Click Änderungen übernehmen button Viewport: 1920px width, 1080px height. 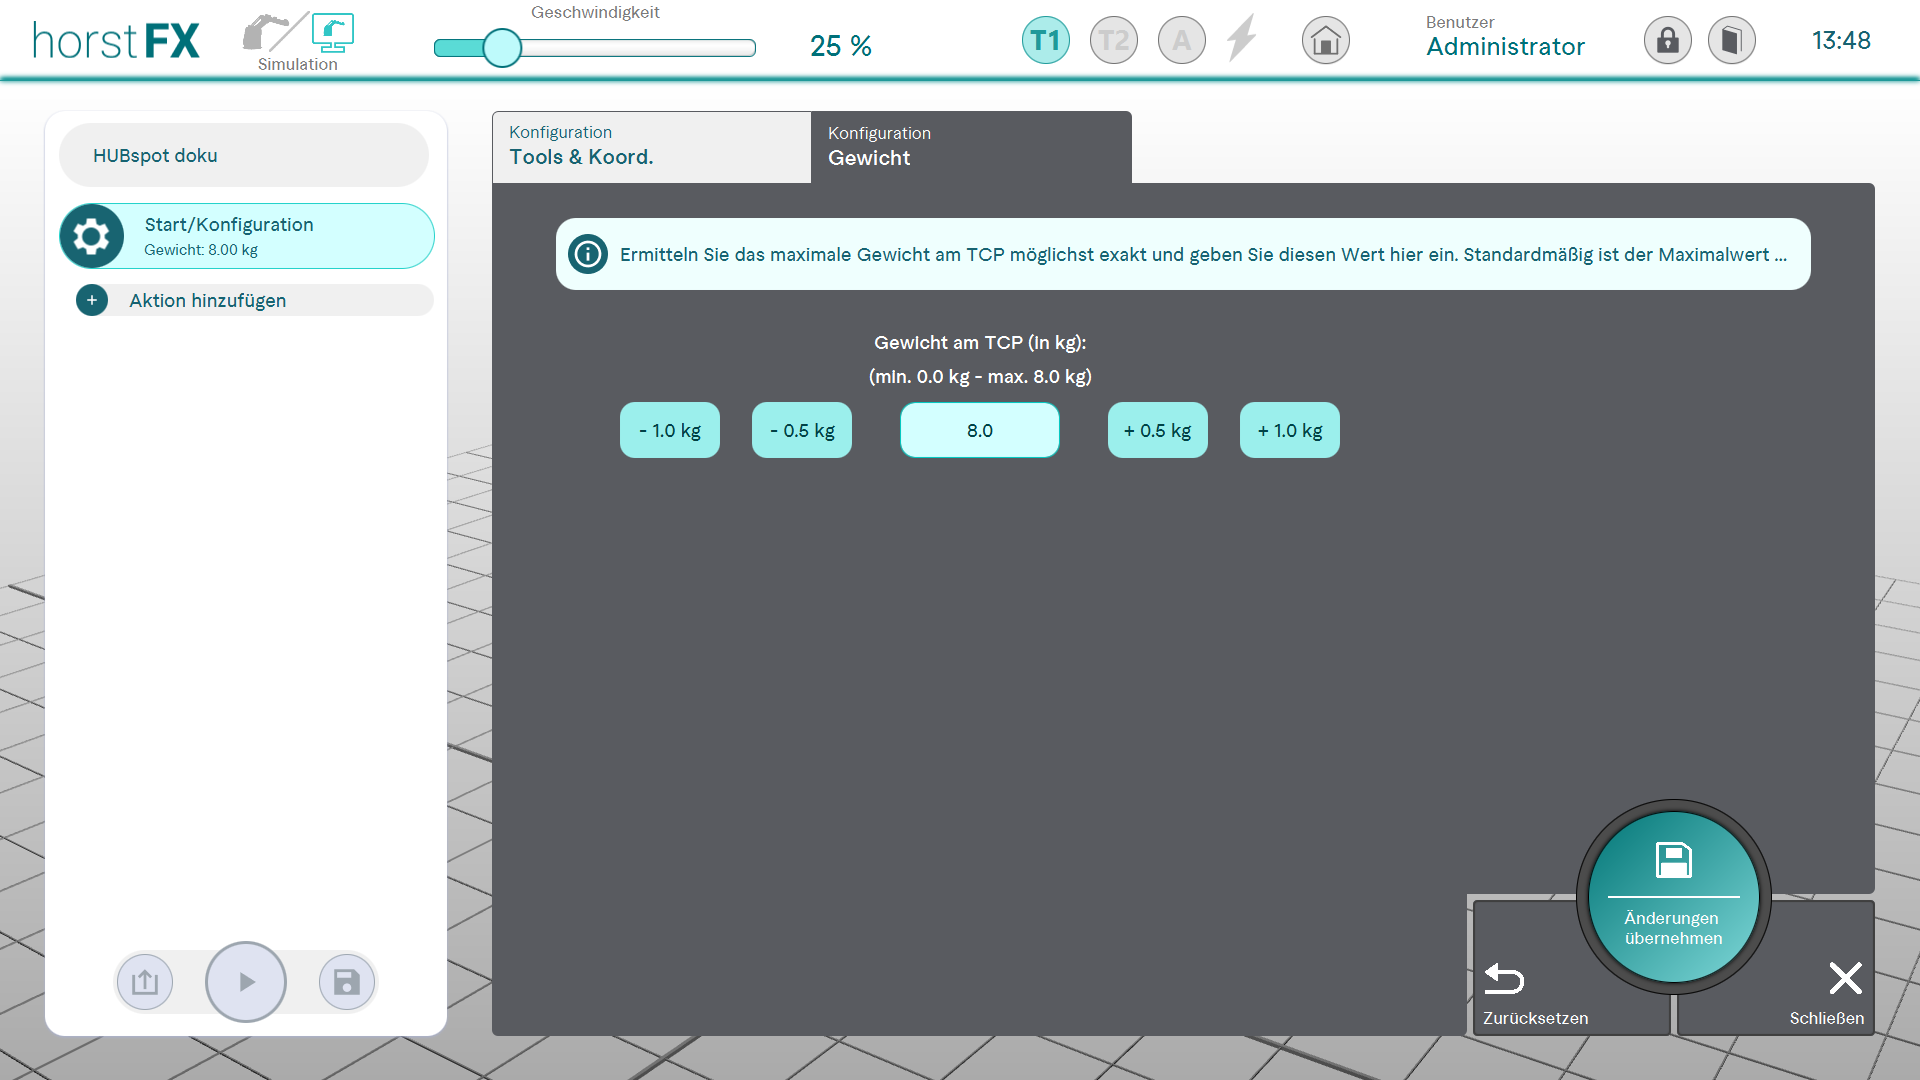point(1673,897)
